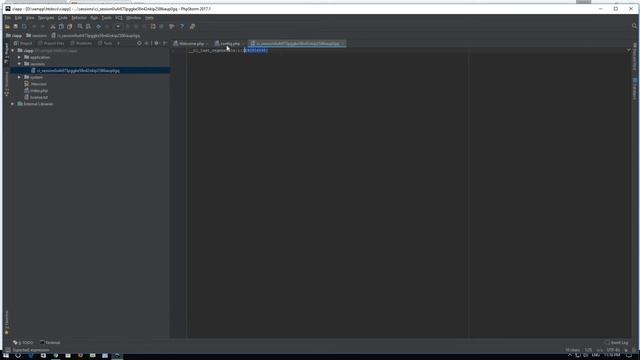The image size is (640, 360).
Task: Click the Replace toolbar icon
Action: pos(88,27)
